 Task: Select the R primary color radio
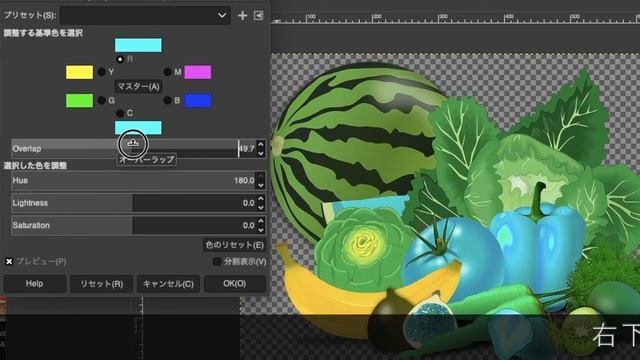[120, 59]
